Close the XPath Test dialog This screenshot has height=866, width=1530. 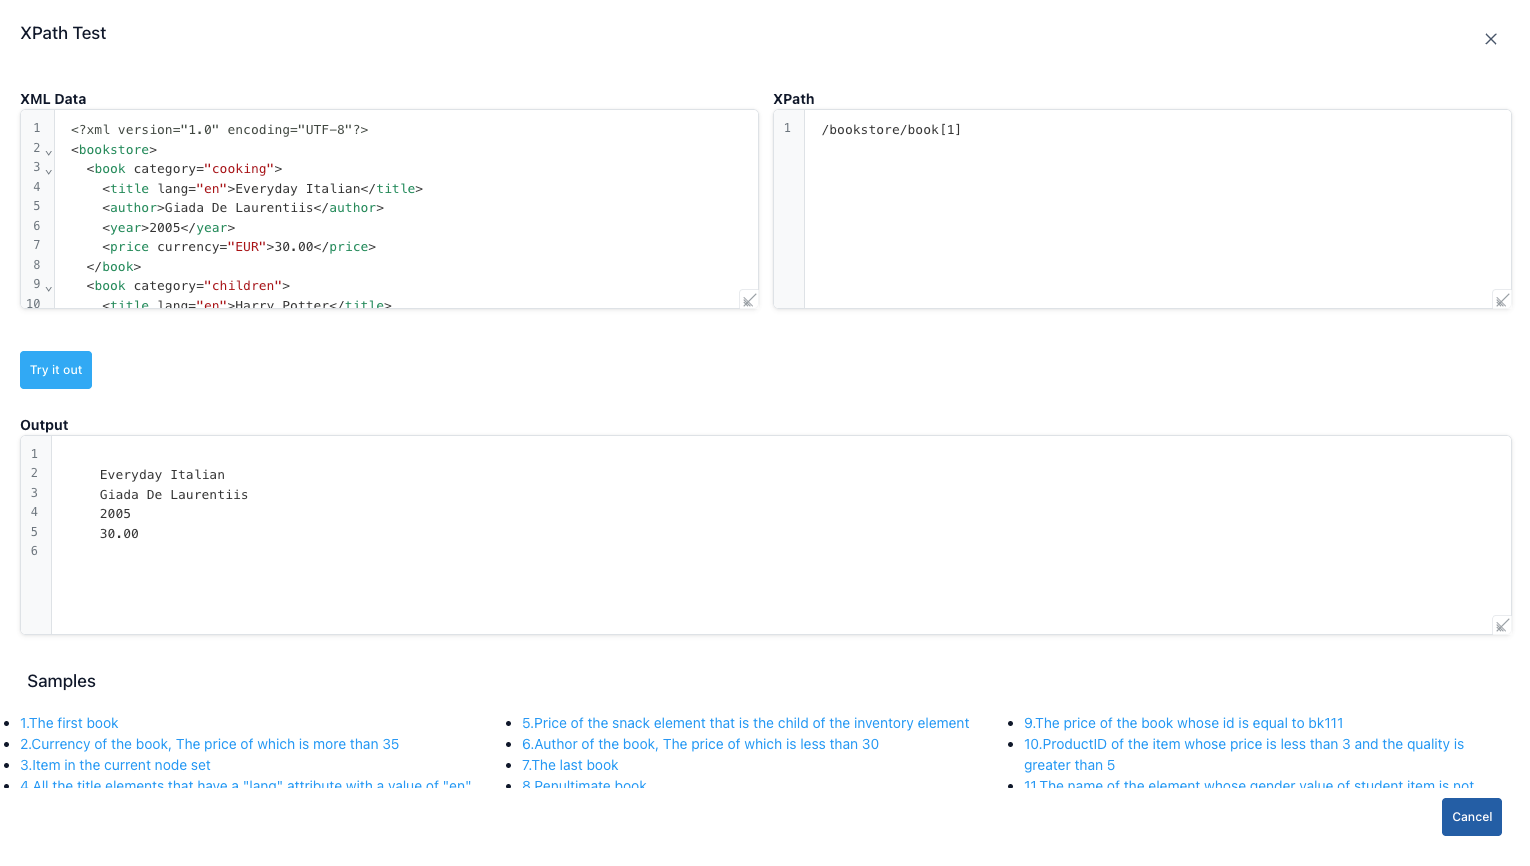pyautogui.click(x=1490, y=39)
